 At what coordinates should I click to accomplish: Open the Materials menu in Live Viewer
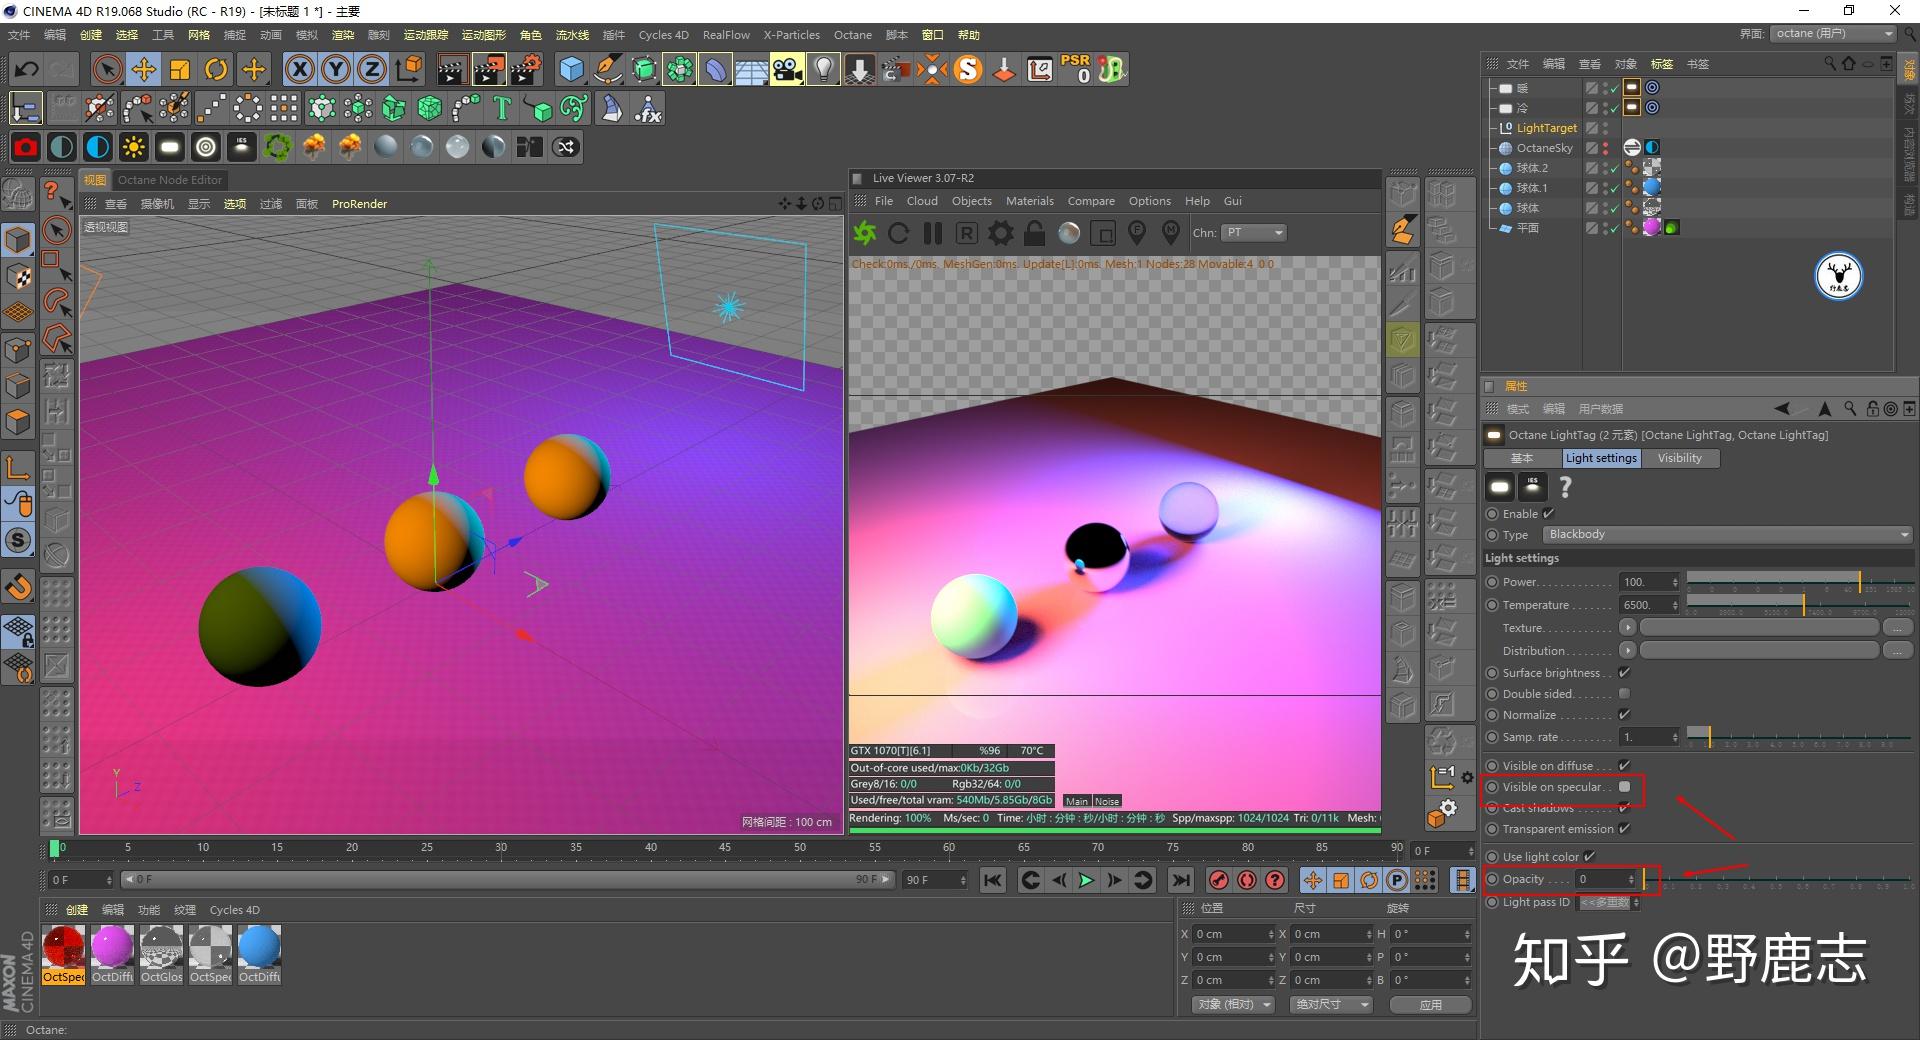pyautogui.click(x=1029, y=201)
